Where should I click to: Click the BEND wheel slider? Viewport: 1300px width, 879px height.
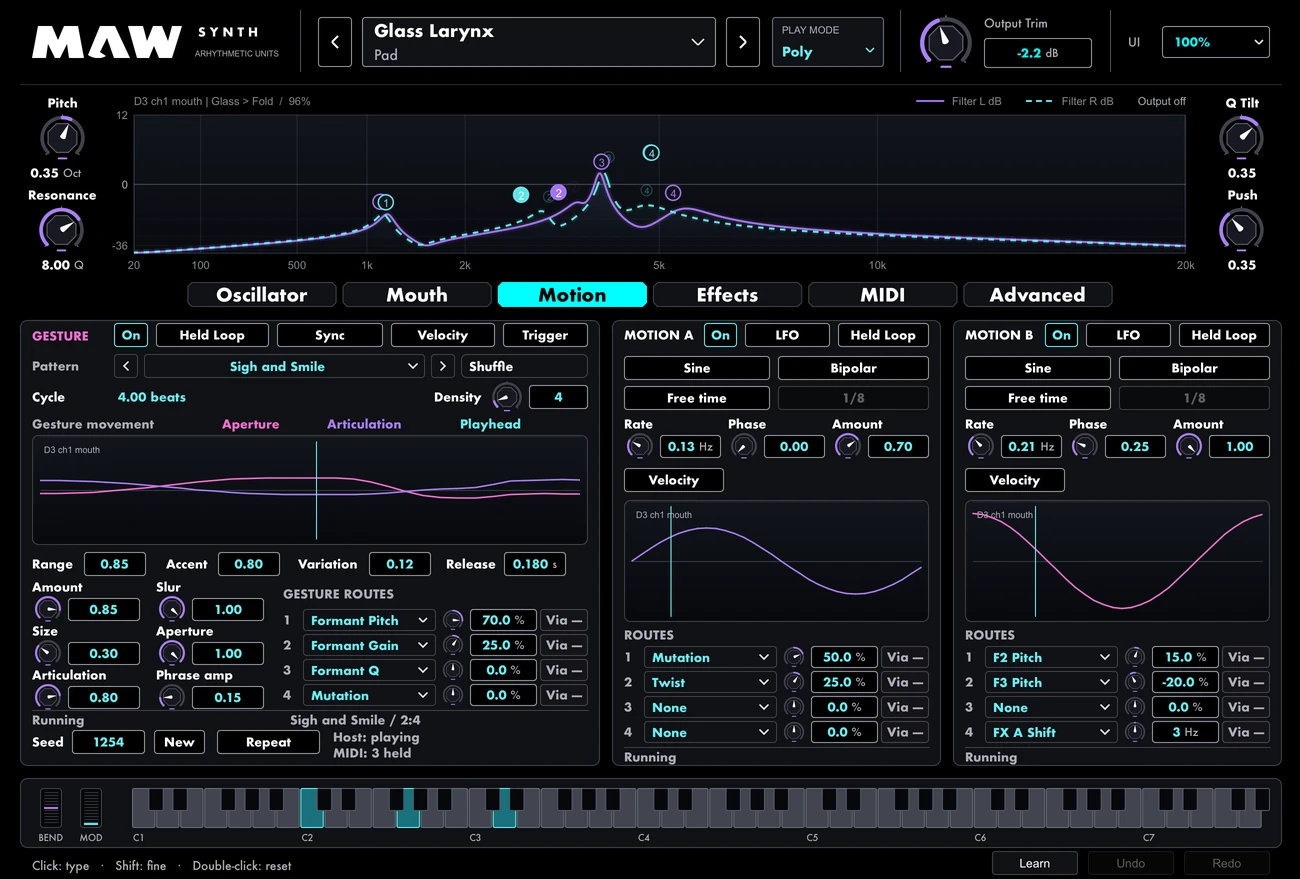[50, 808]
